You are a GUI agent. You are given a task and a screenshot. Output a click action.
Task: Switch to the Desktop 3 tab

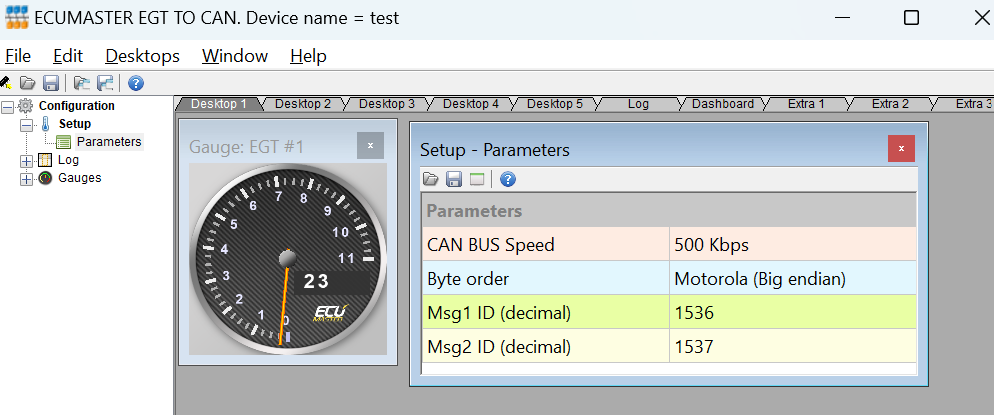(x=387, y=104)
